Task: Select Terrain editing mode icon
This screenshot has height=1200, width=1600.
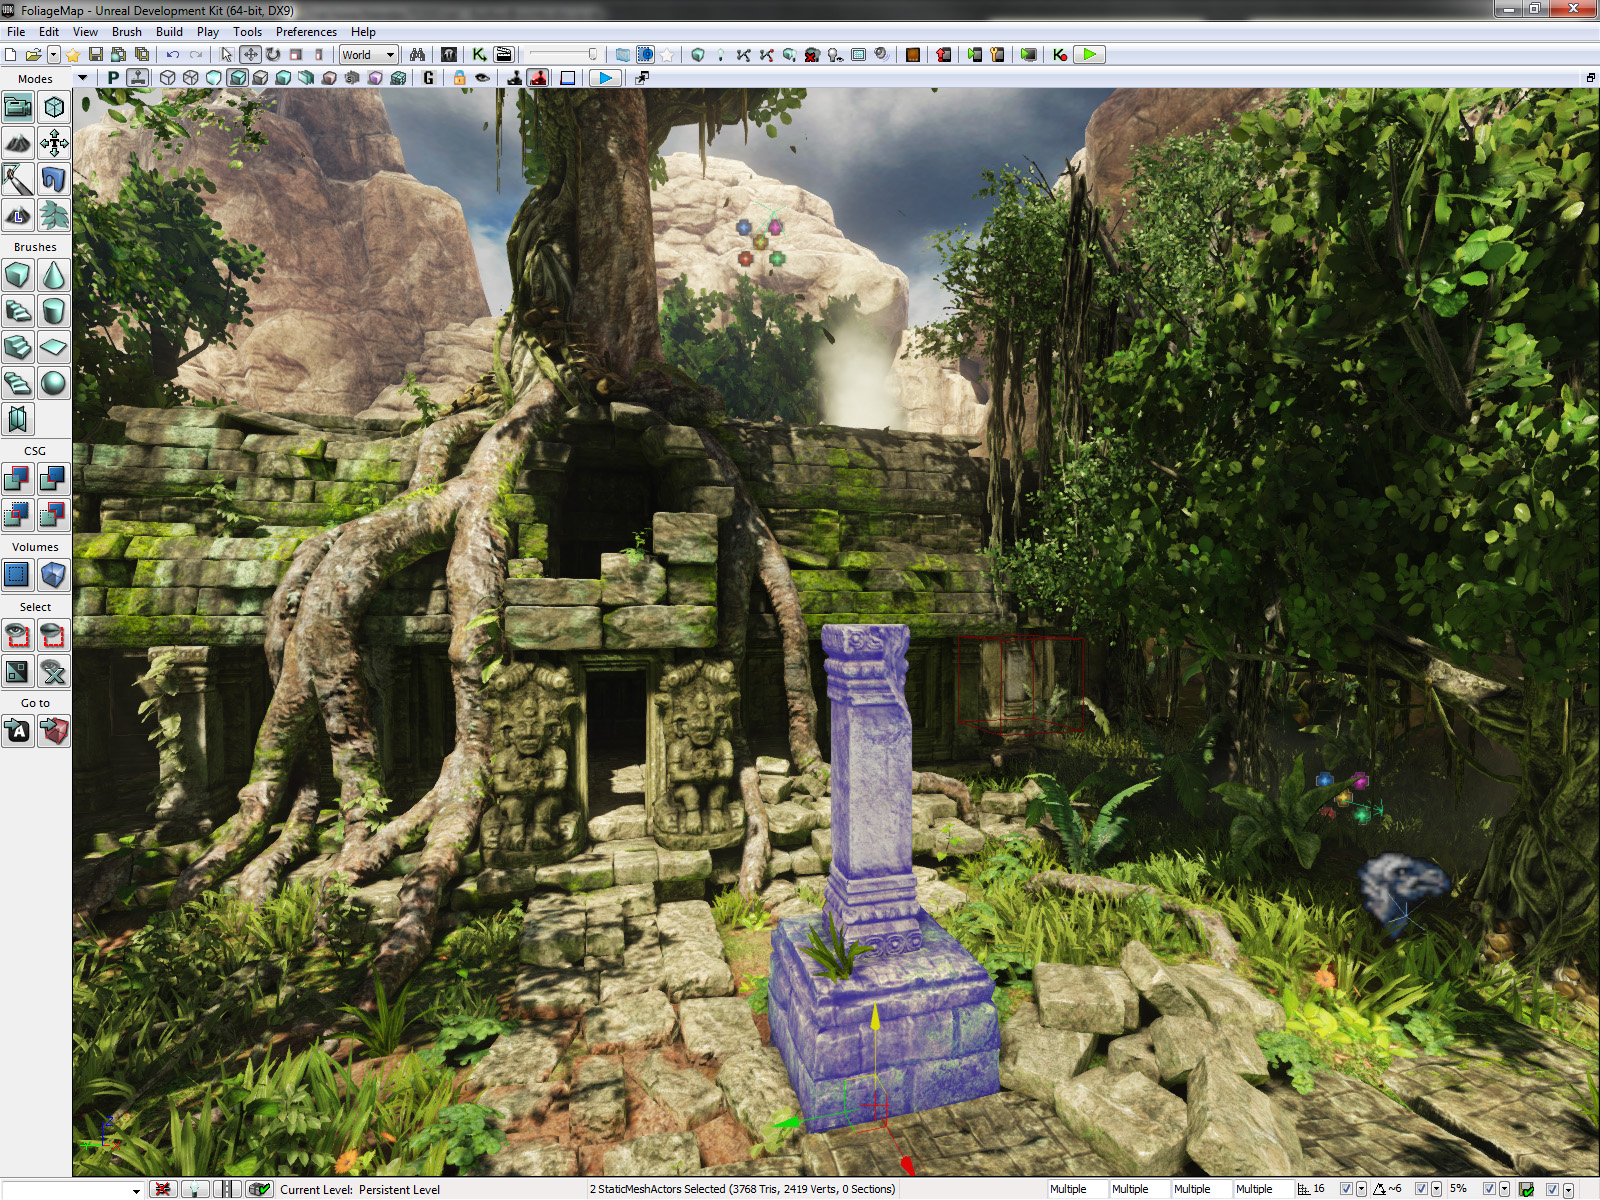Action: 18,143
